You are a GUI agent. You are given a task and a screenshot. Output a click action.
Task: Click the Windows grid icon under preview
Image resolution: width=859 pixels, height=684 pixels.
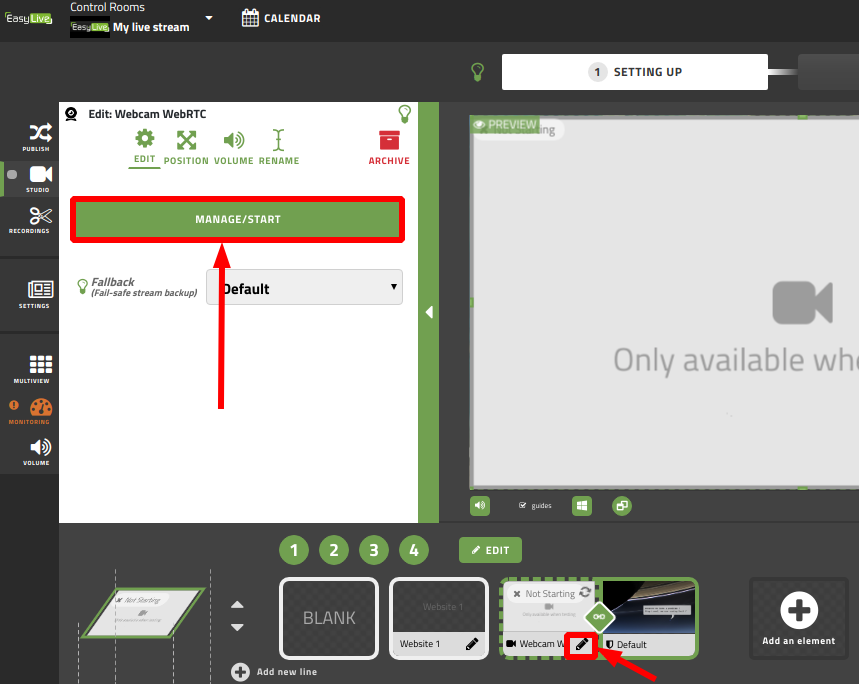(x=582, y=505)
